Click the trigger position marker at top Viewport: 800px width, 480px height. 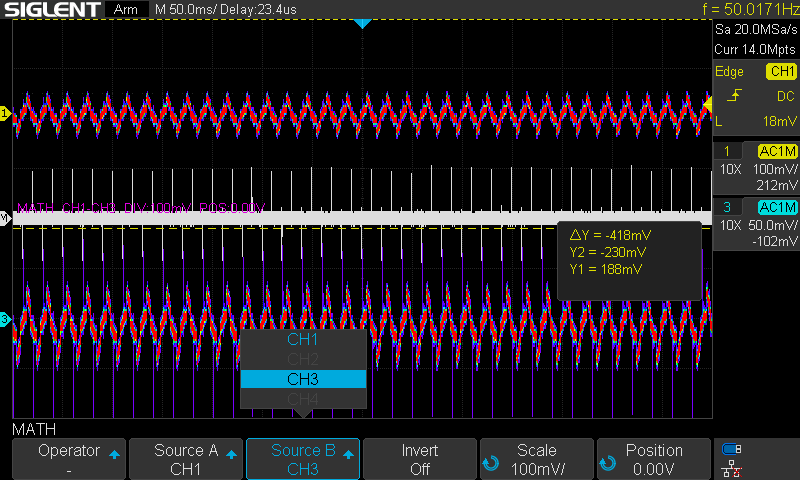(362, 23)
